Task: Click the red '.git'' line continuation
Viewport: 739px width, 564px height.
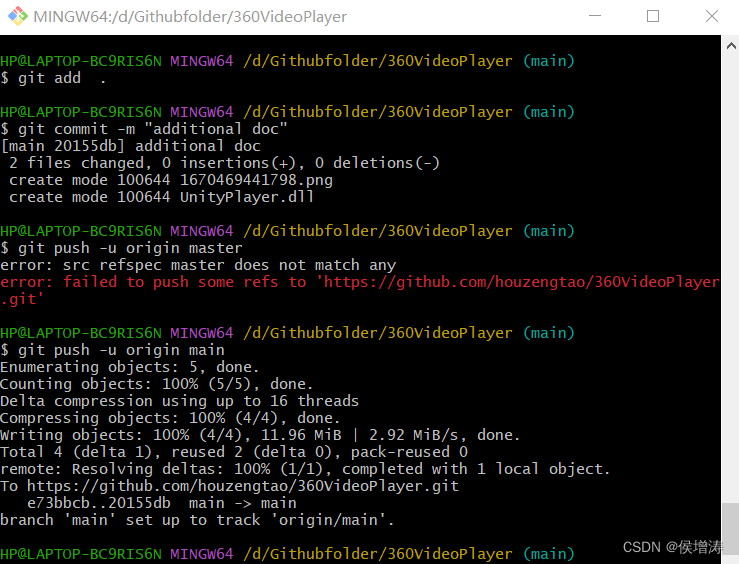Action: (x=22, y=299)
